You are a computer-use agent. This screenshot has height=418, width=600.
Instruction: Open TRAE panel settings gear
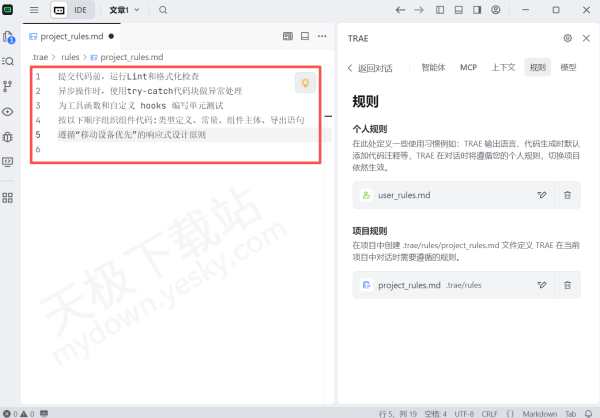[x=567, y=37]
